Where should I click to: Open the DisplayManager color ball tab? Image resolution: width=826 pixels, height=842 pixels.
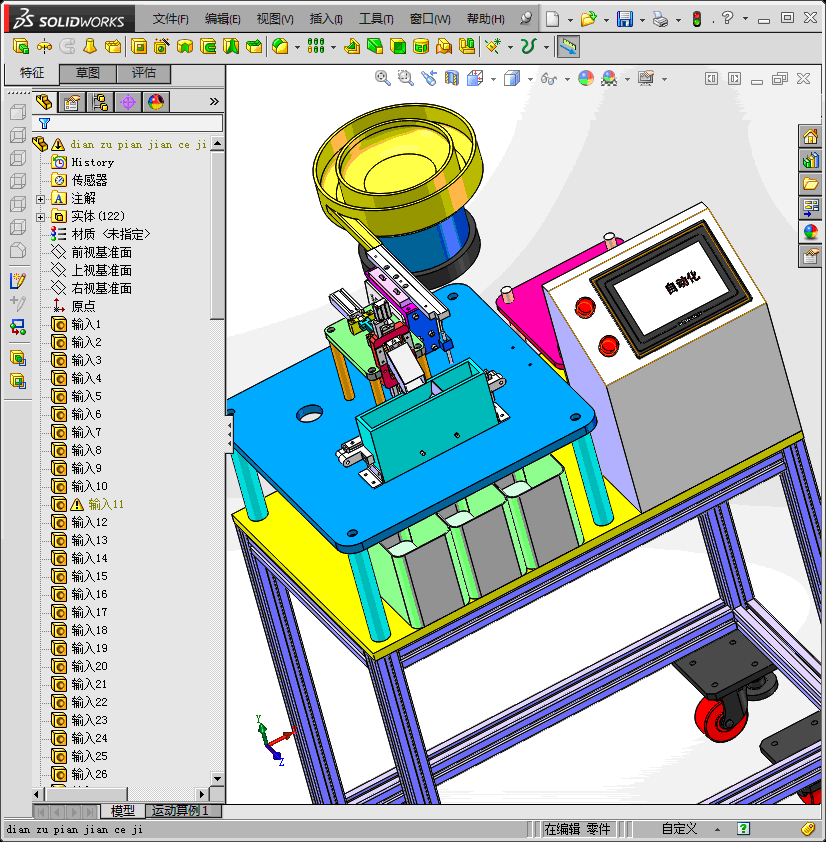[156, 102]
